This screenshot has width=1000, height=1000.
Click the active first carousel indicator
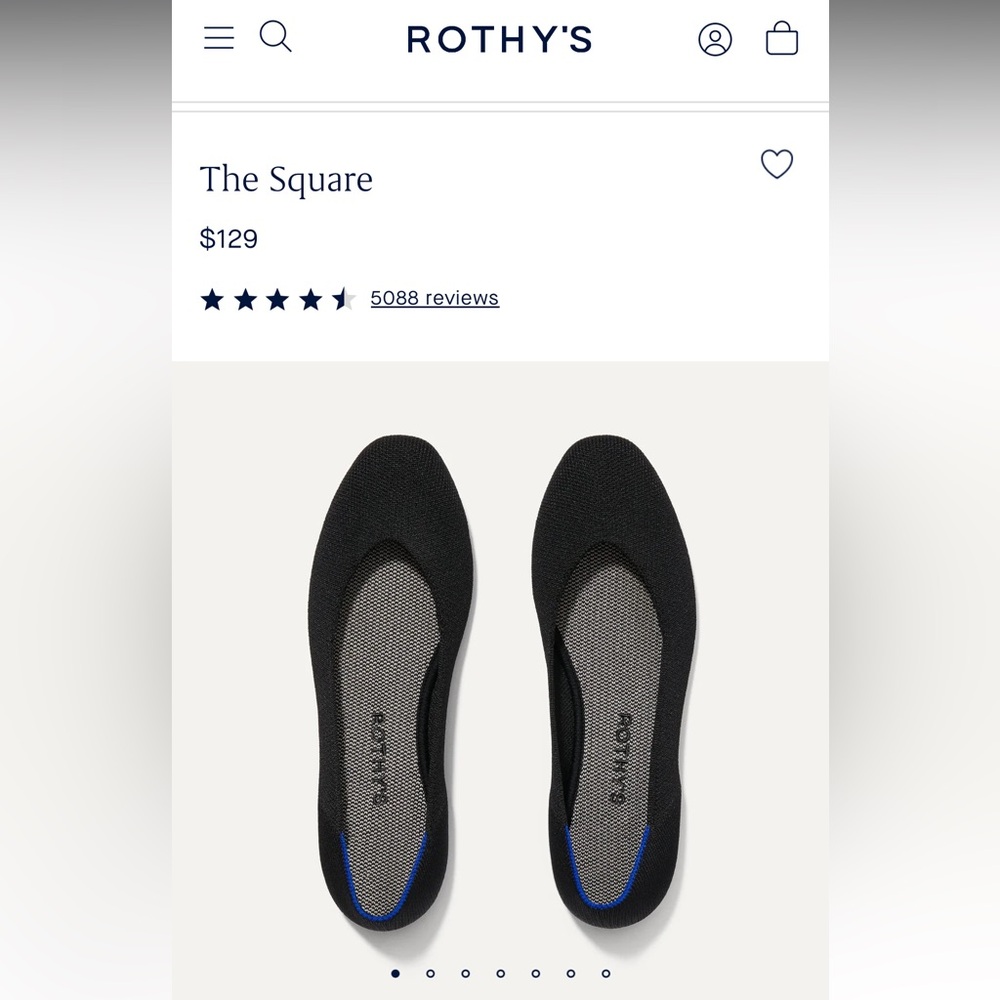(x=396, y=973)
